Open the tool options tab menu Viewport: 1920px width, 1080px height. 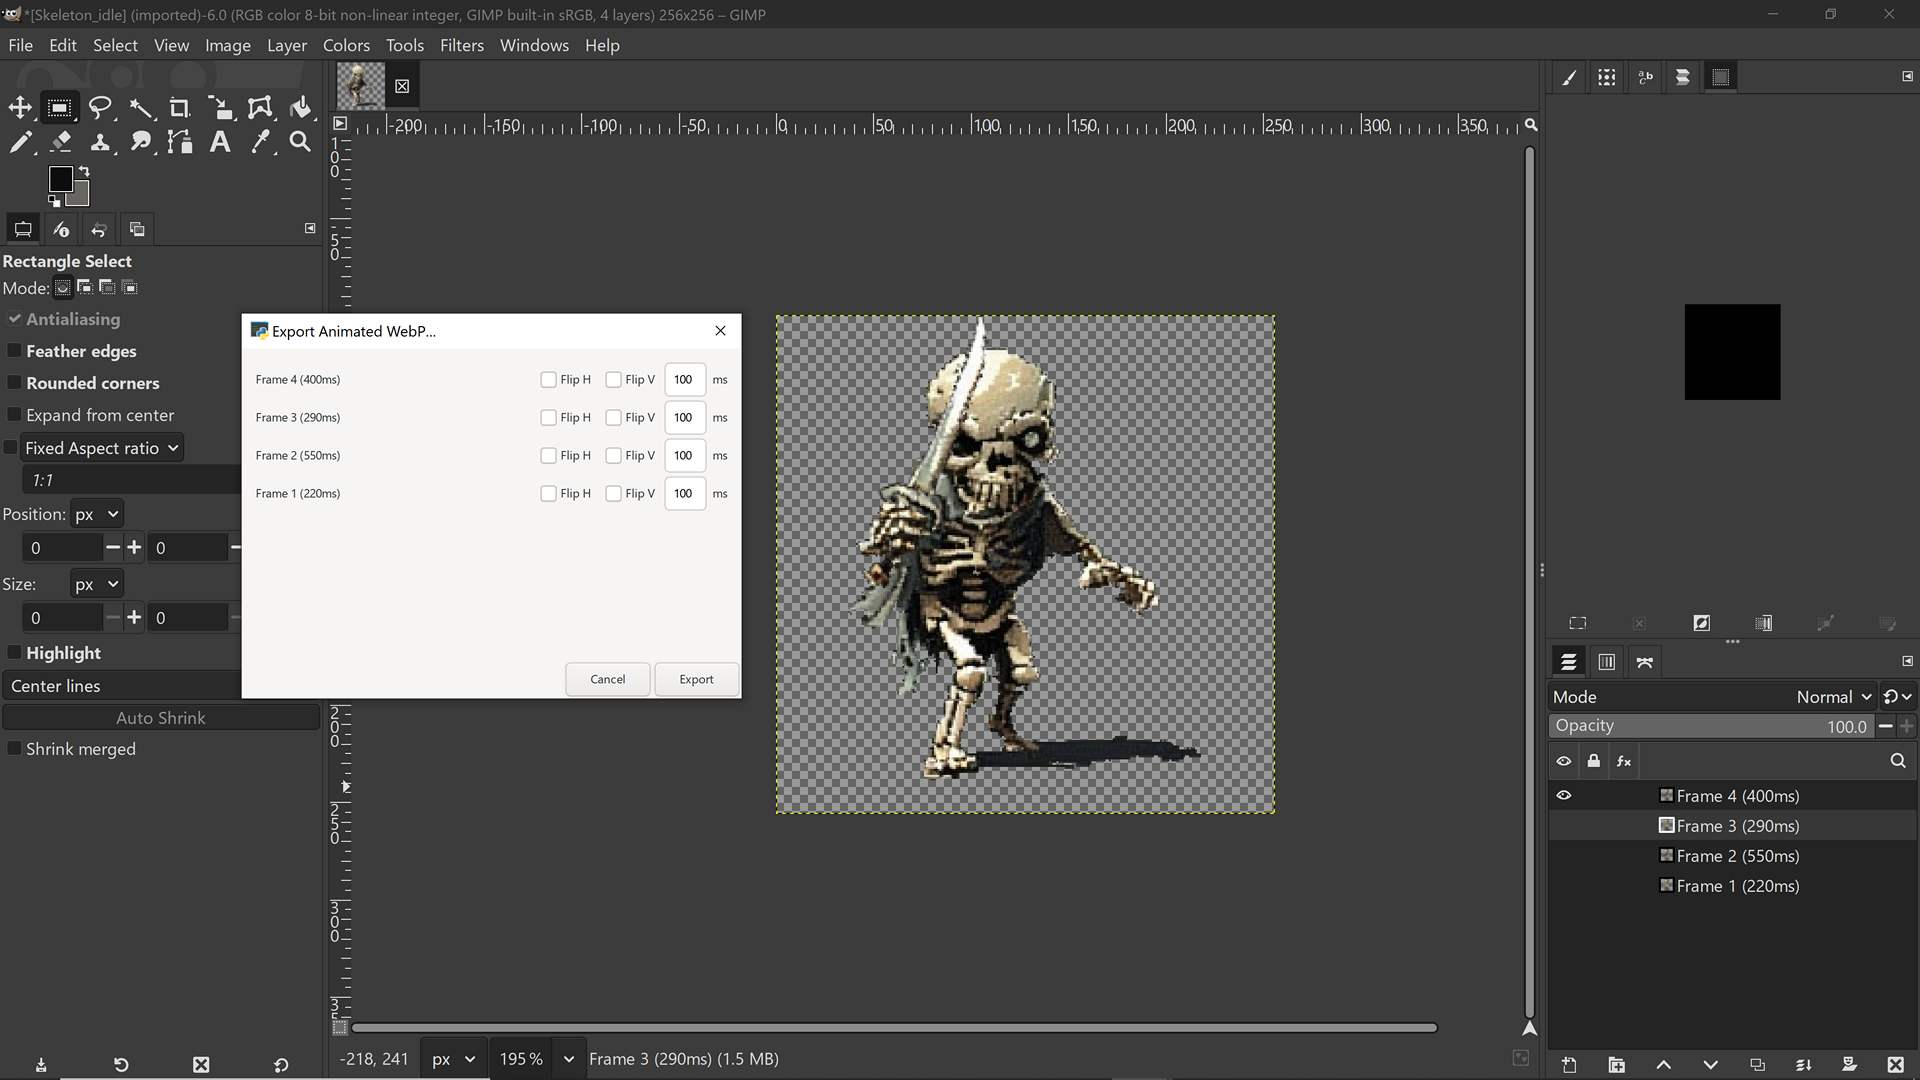(310, 229)
